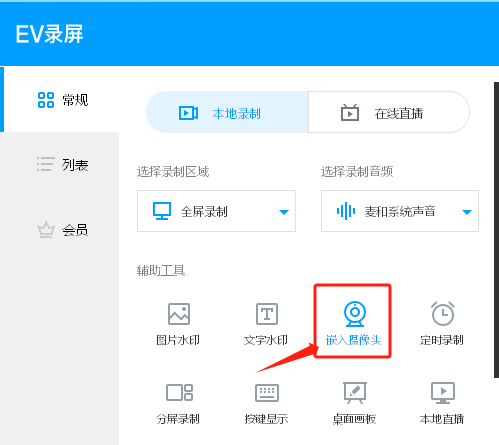This screenshot has height=445, width=499.
Task: Open the 桌面画板 desktop drawing board
Action: (354, 403)
